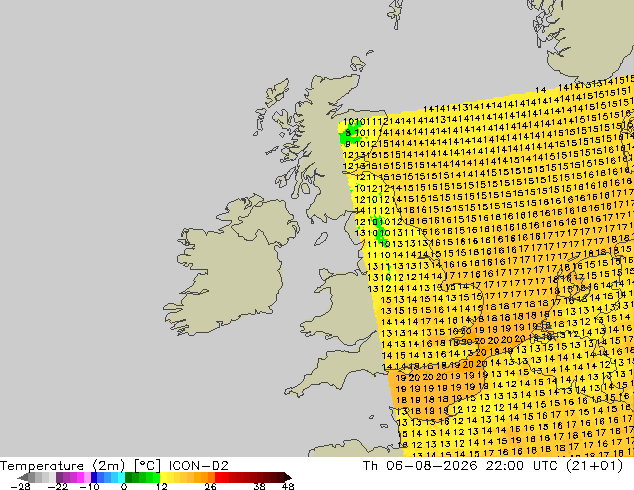Click the green band of the legend
Screen dimensions: 634x490
[x=142, y=477]
